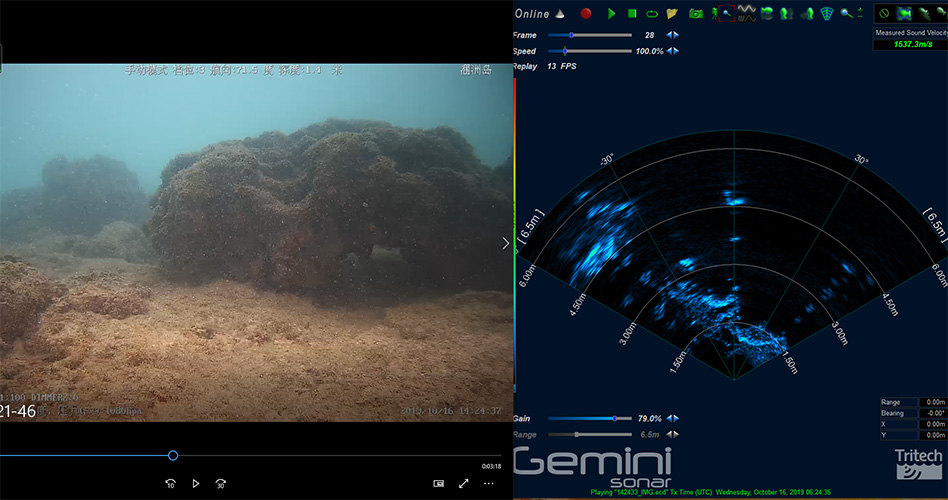Click the X coordinate readout field
This screenshot has height=500, width=948.
point(932,424)
